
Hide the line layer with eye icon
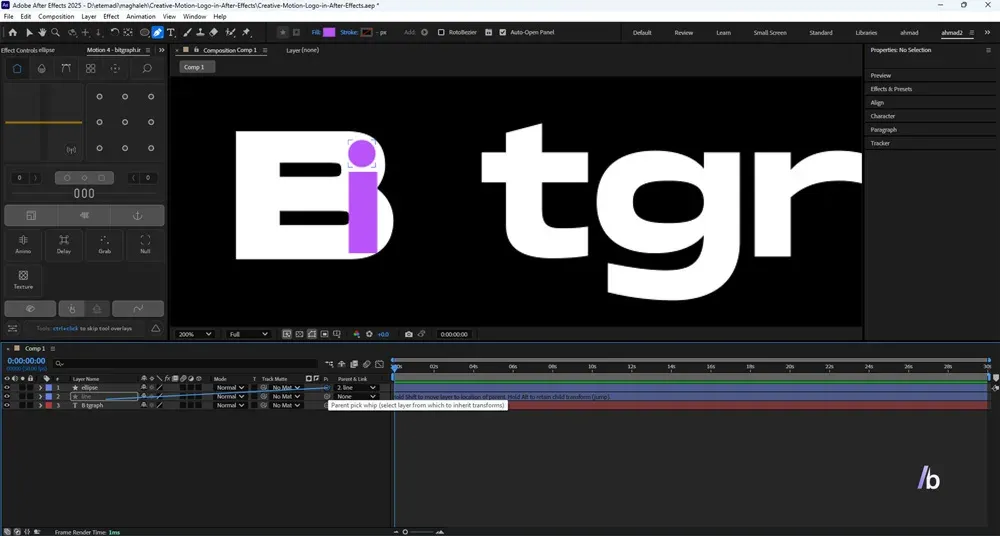(x=7, y=396)
